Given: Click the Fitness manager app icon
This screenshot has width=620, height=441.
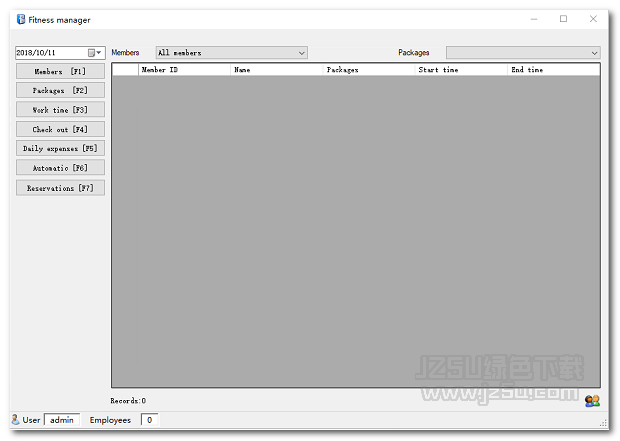Looking at the screenshot, I should coord(21,19).
